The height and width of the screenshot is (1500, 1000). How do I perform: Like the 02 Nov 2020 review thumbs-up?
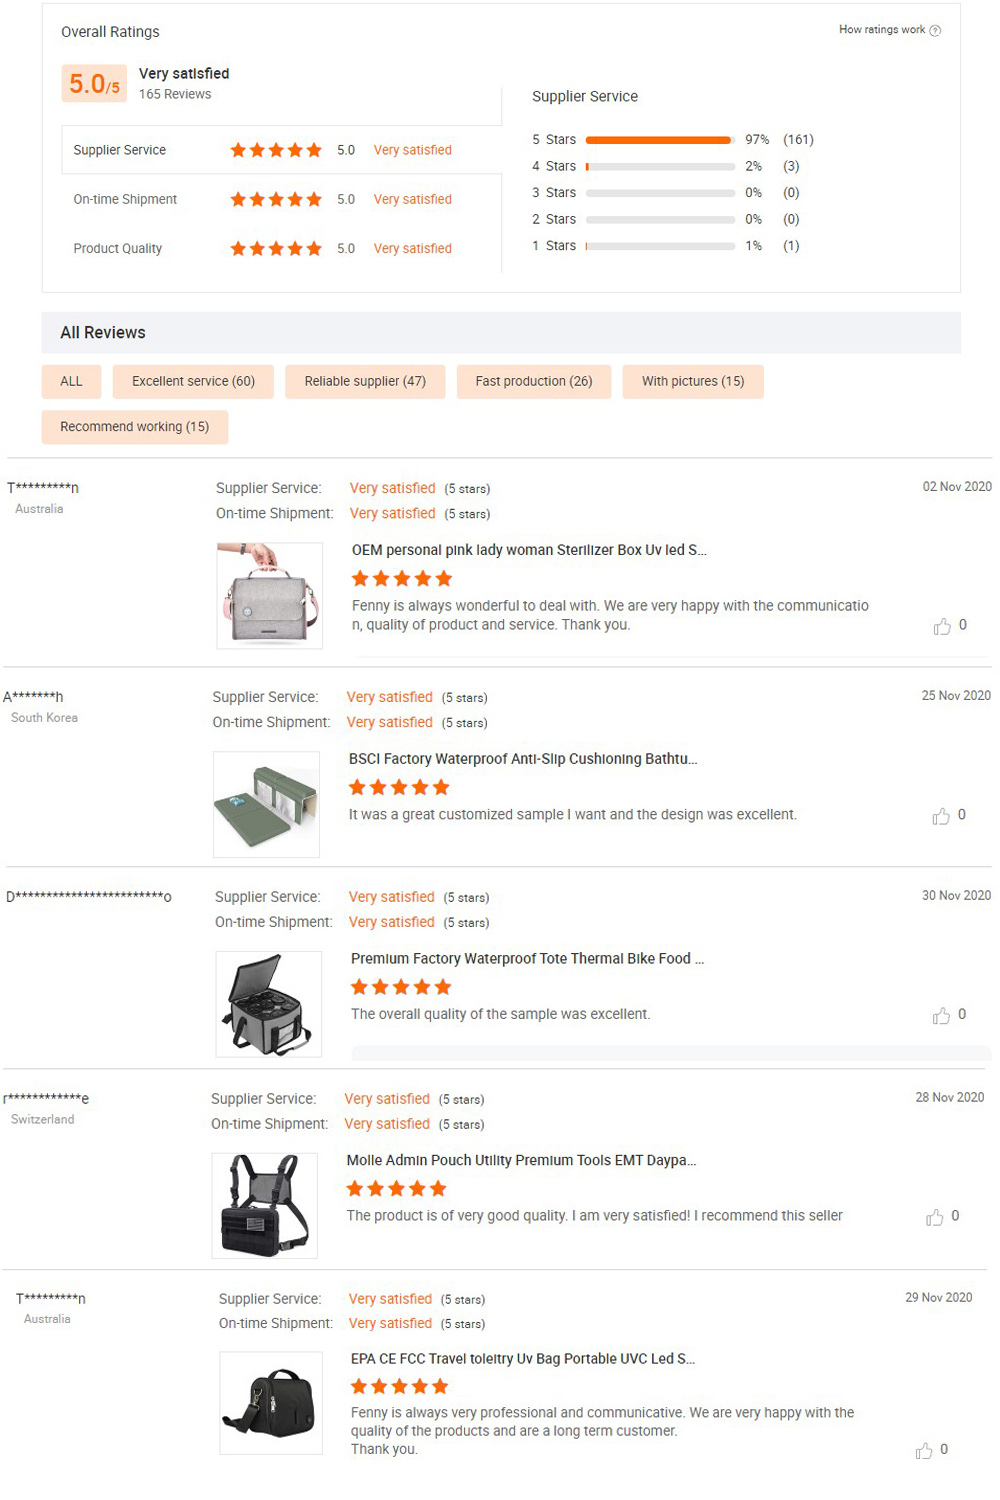click(942, 626)
